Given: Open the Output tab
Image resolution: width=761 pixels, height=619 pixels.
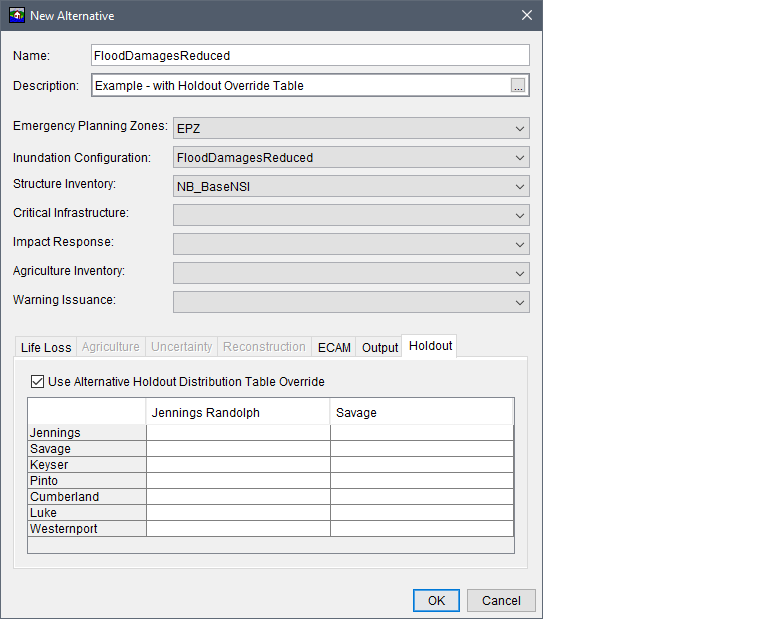Looking at the screenshot, I should pos(380,347).
